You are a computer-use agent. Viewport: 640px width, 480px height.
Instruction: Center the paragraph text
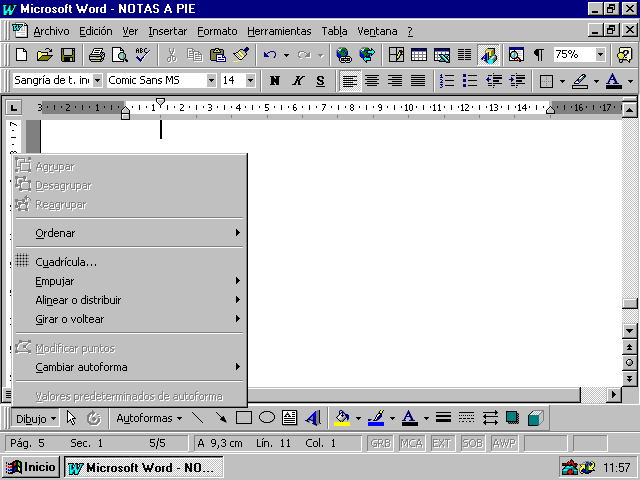372,81
